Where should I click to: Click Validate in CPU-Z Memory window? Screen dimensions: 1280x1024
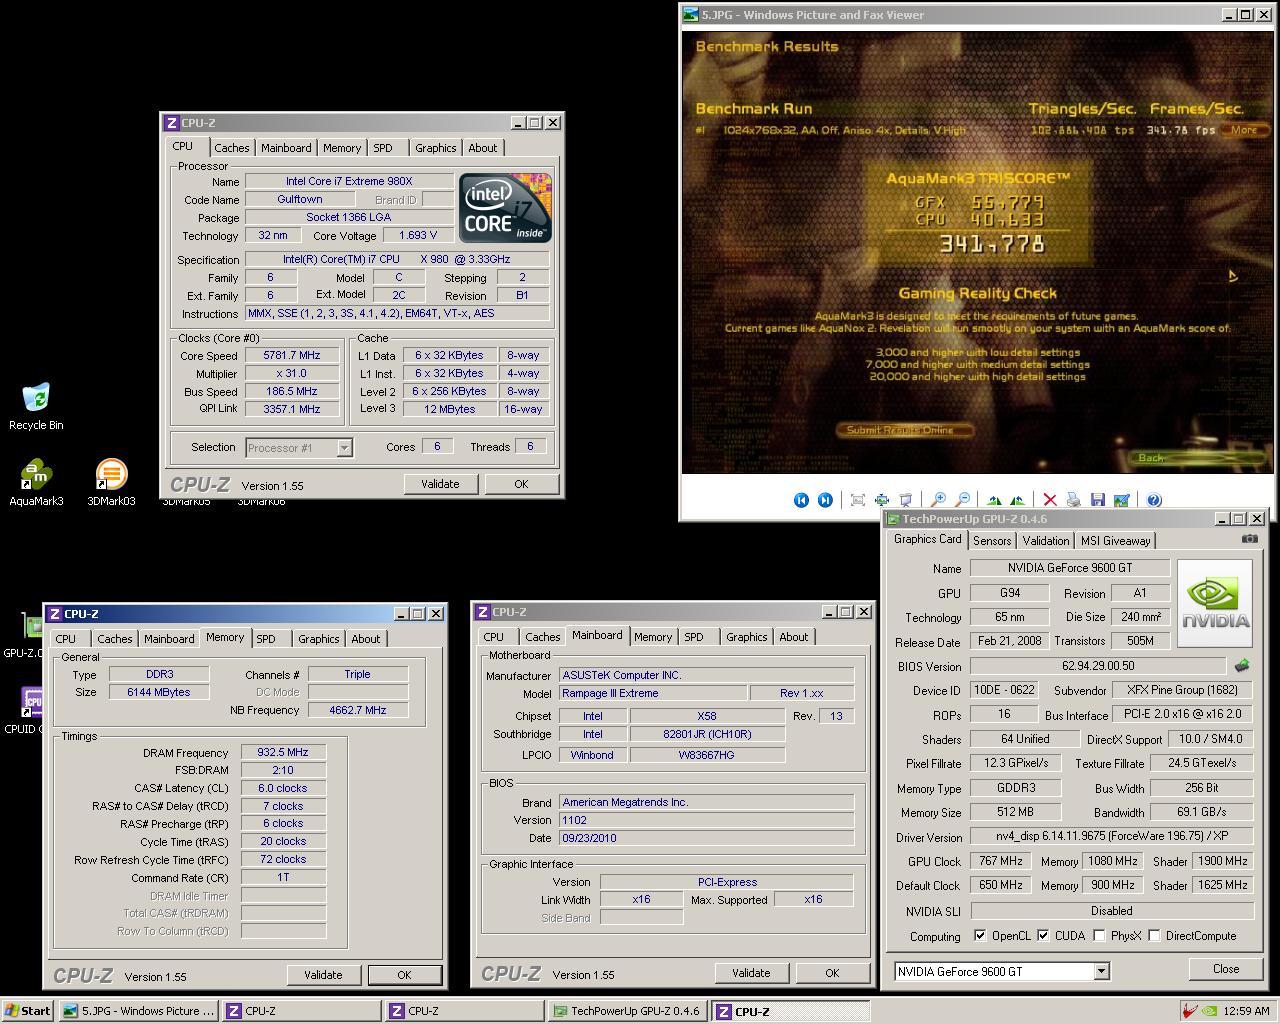click(x=323, y=975)
